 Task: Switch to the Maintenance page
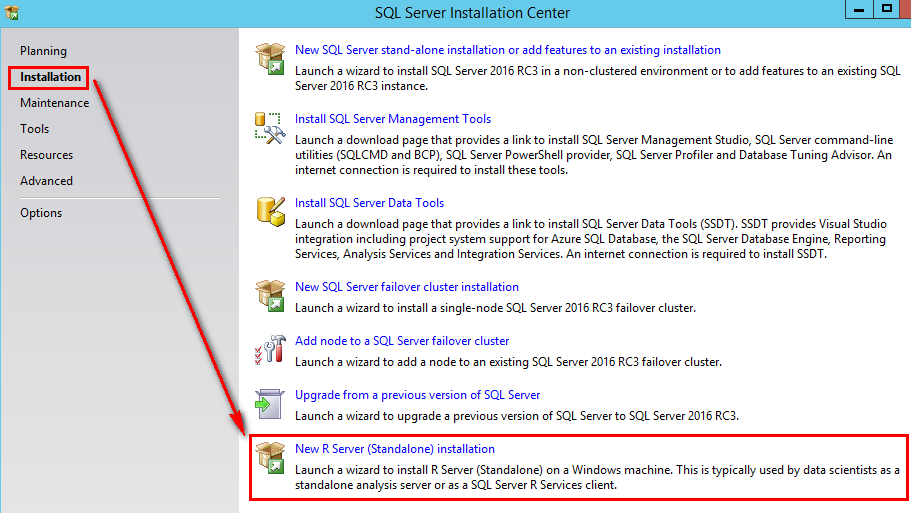[x=54, y=103]
